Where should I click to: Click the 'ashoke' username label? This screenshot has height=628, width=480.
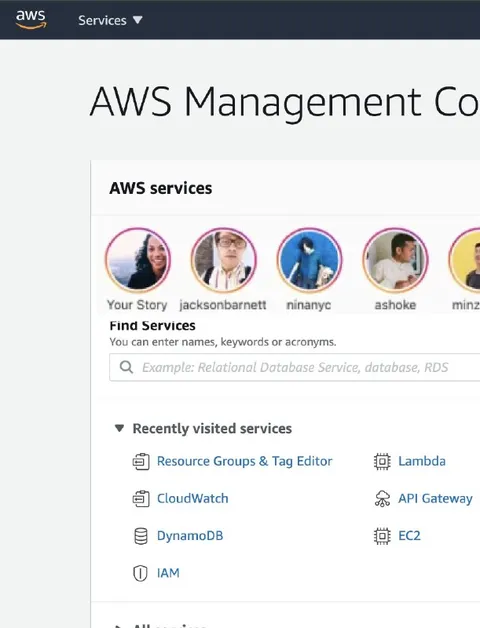(x=395, y=305)
